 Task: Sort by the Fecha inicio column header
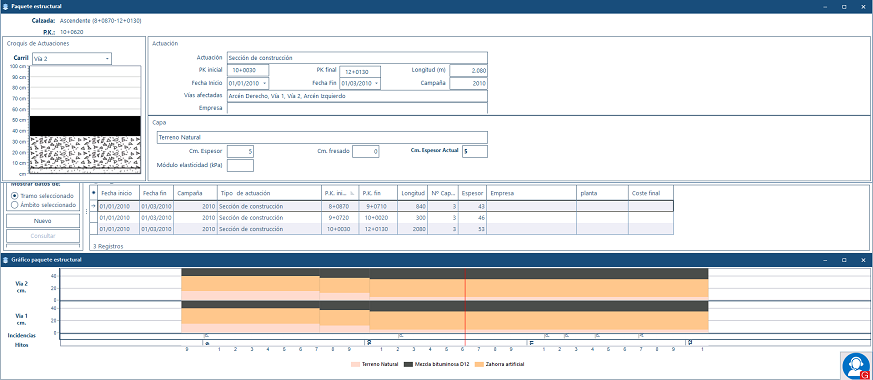click(x=119, y=193)
